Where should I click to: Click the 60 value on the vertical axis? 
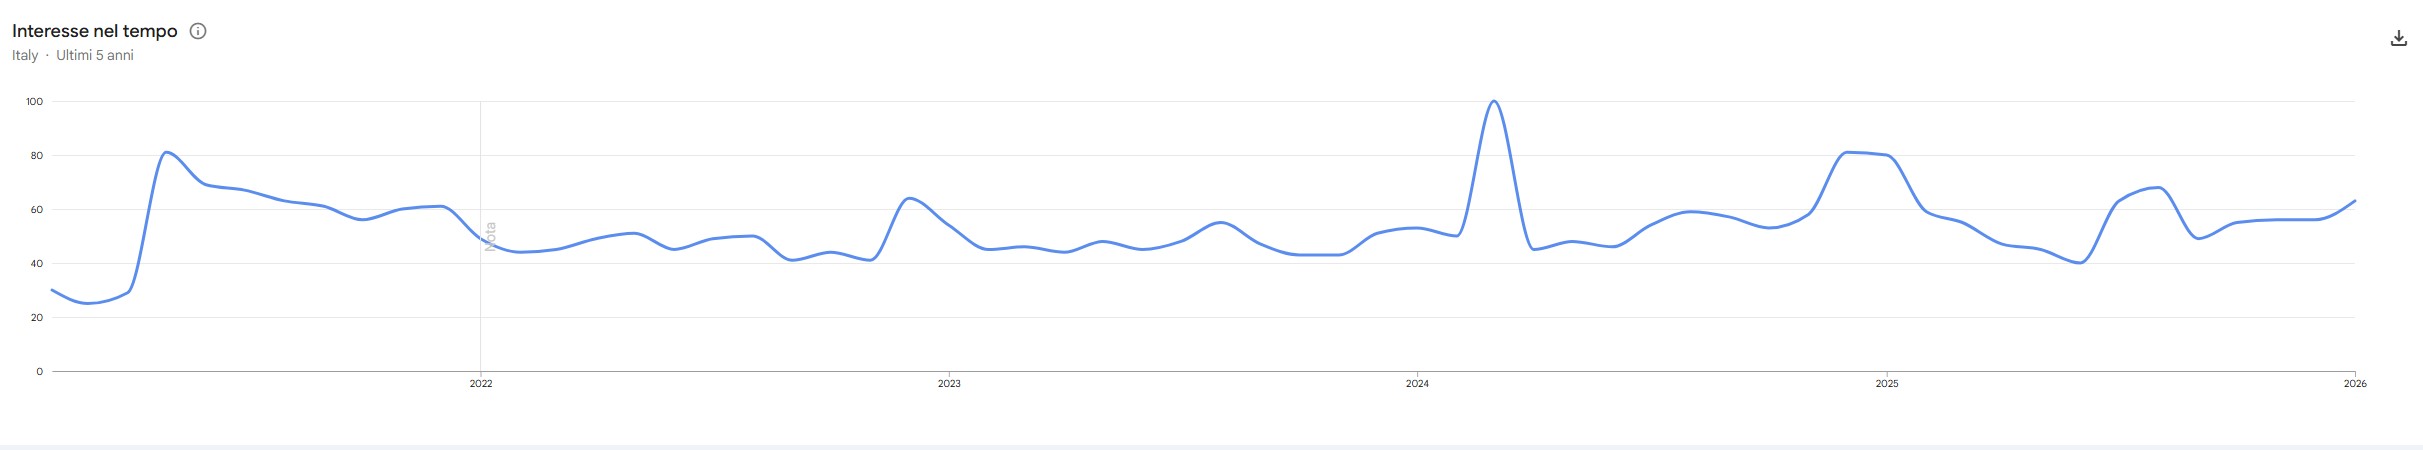tap(37, 210)
